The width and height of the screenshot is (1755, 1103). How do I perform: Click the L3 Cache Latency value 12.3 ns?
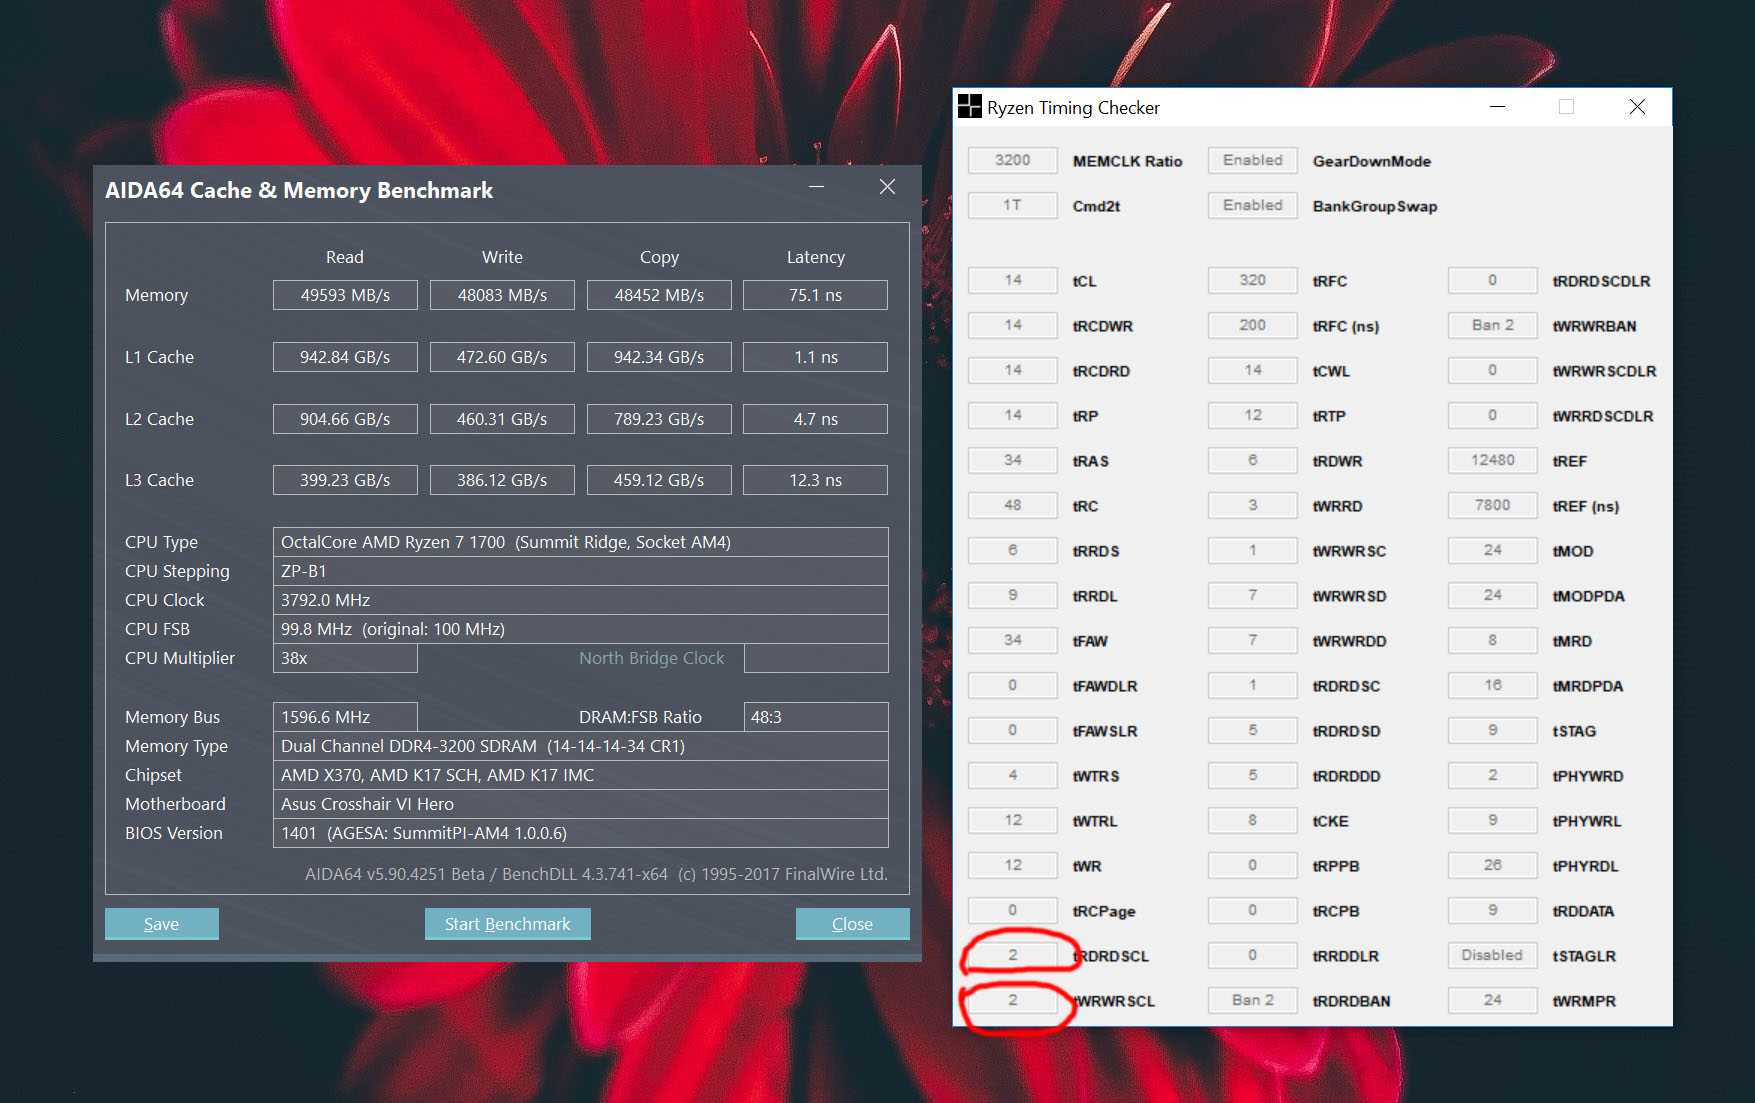pyautogui.click(x=815, y=480)
